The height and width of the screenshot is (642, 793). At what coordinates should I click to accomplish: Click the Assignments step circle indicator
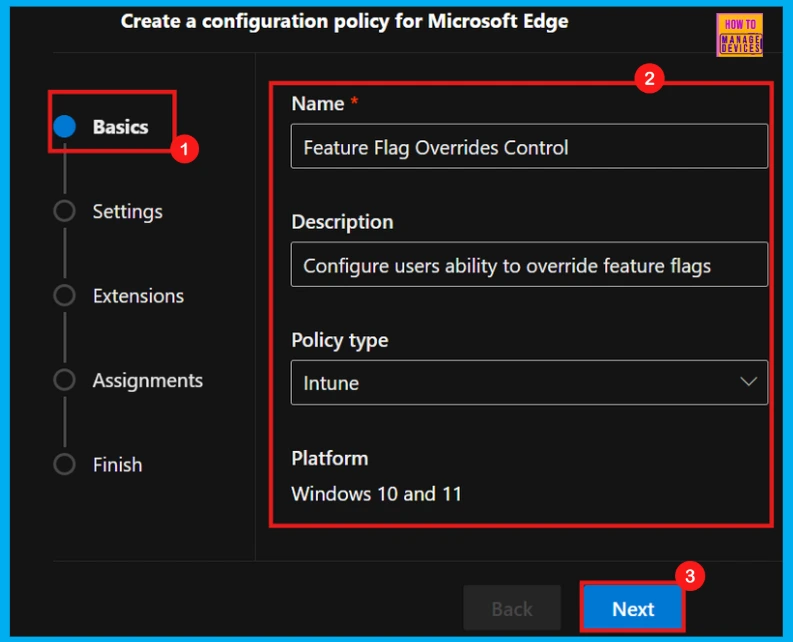65,380
